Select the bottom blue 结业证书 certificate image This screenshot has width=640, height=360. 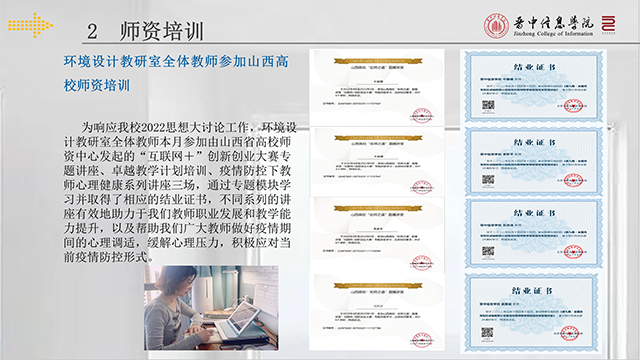pyautogui.click(x=532, y=313)
